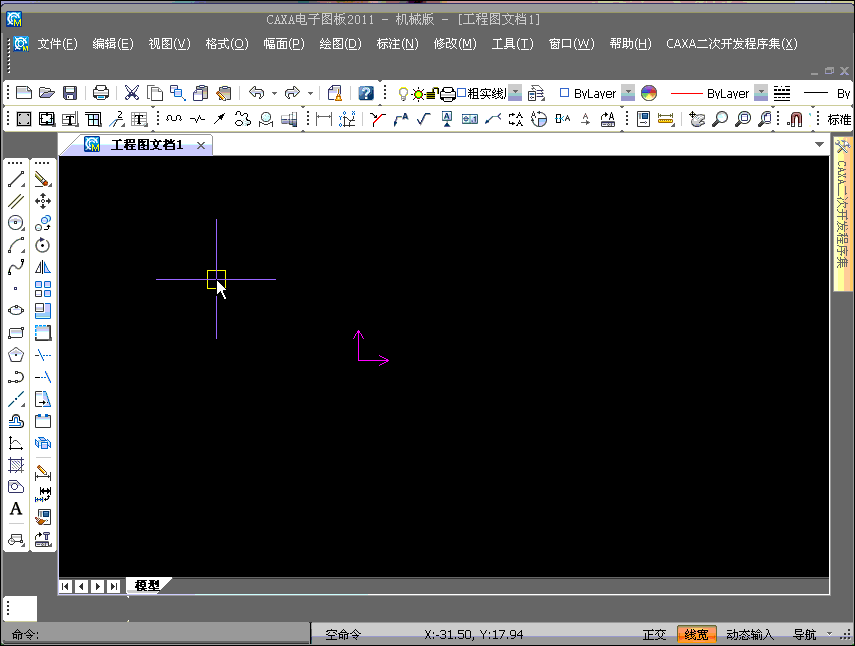Click the Save floppy disk icon
855x646 pixels.
tap(70, 93)
